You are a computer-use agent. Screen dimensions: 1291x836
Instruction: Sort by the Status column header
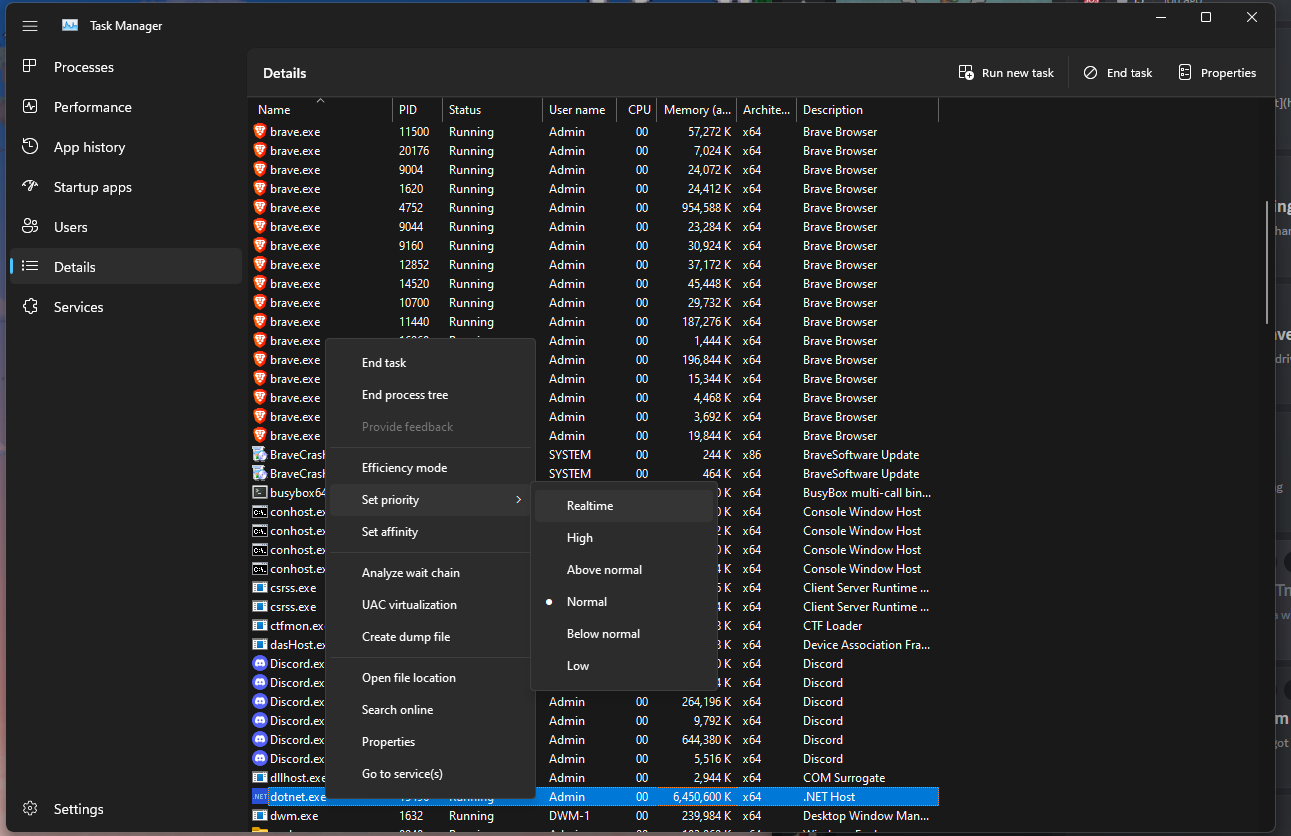[492, 110]
